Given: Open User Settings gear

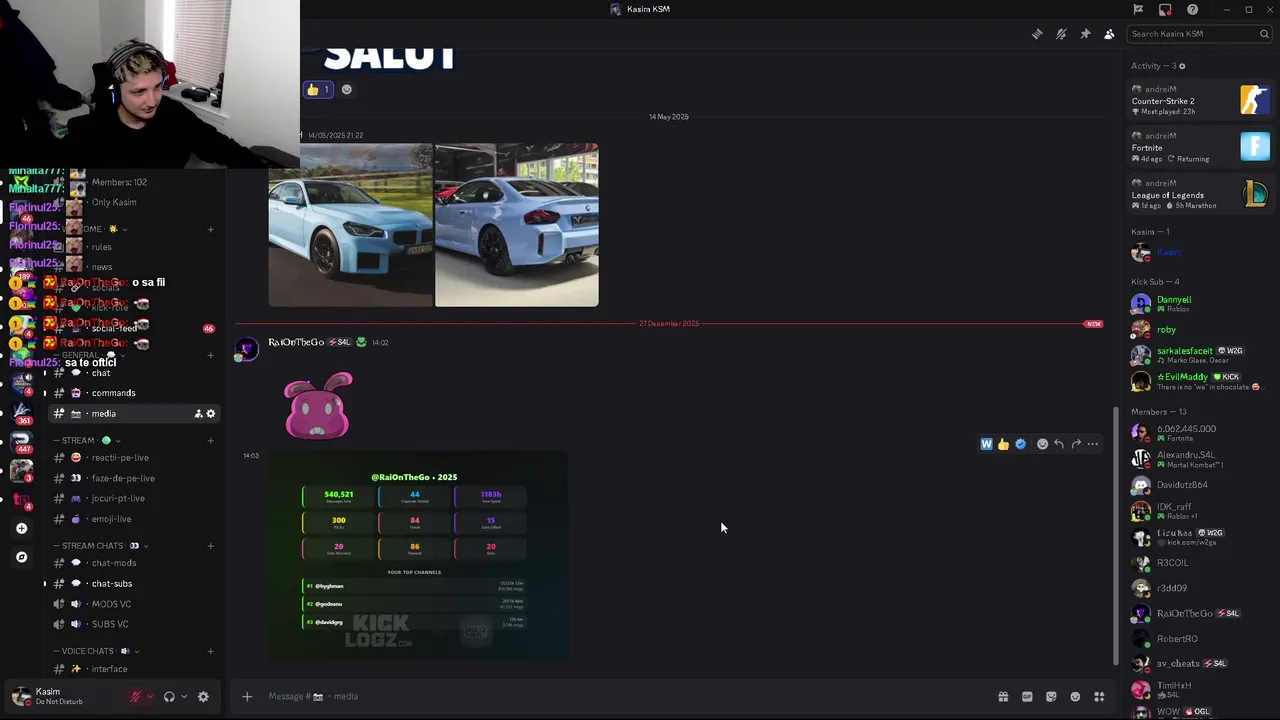Looking at the screenshot, I should [203, 697].
